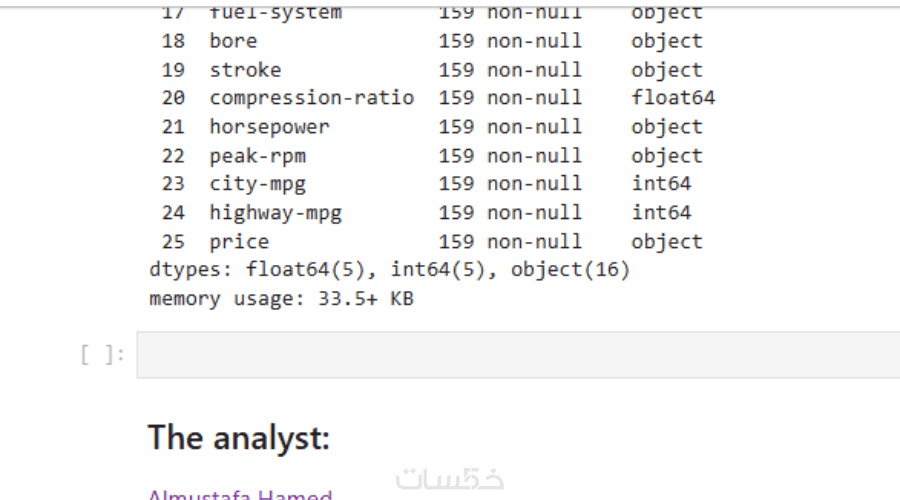This screenshot has height=500, width=900.
Task: Click the 'horsepower' column name
Action: (x=269, y=127)
